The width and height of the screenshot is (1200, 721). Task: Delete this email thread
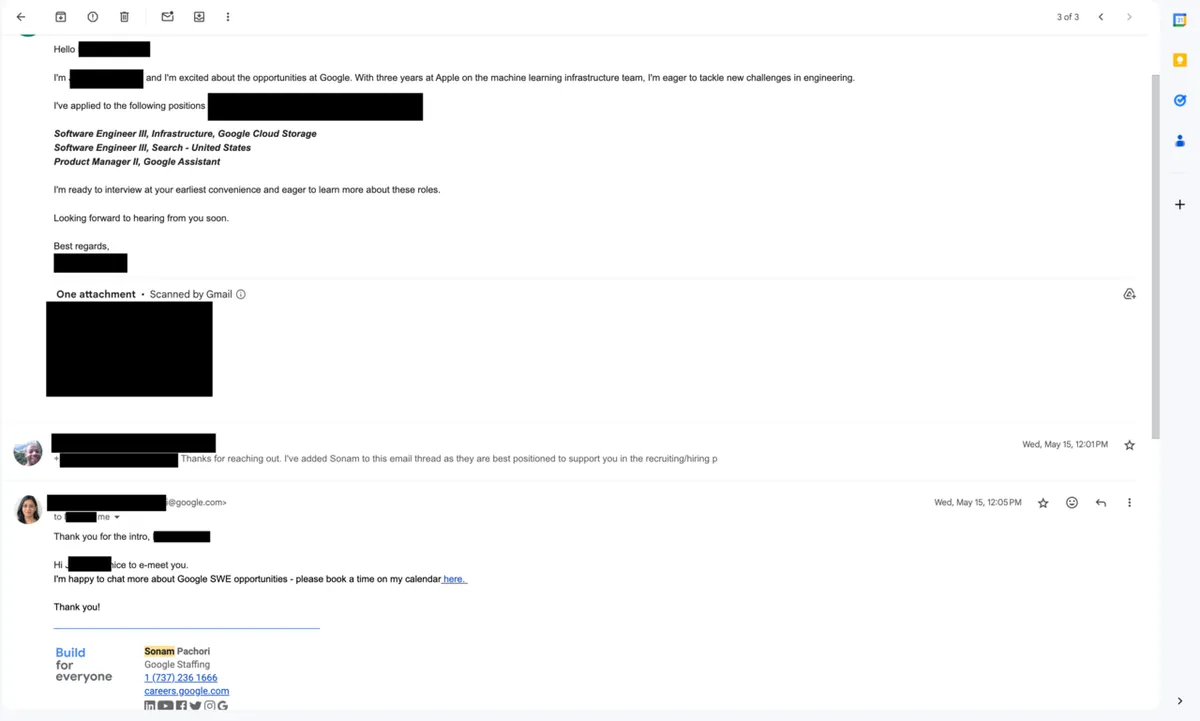click(x=124, y=17)
